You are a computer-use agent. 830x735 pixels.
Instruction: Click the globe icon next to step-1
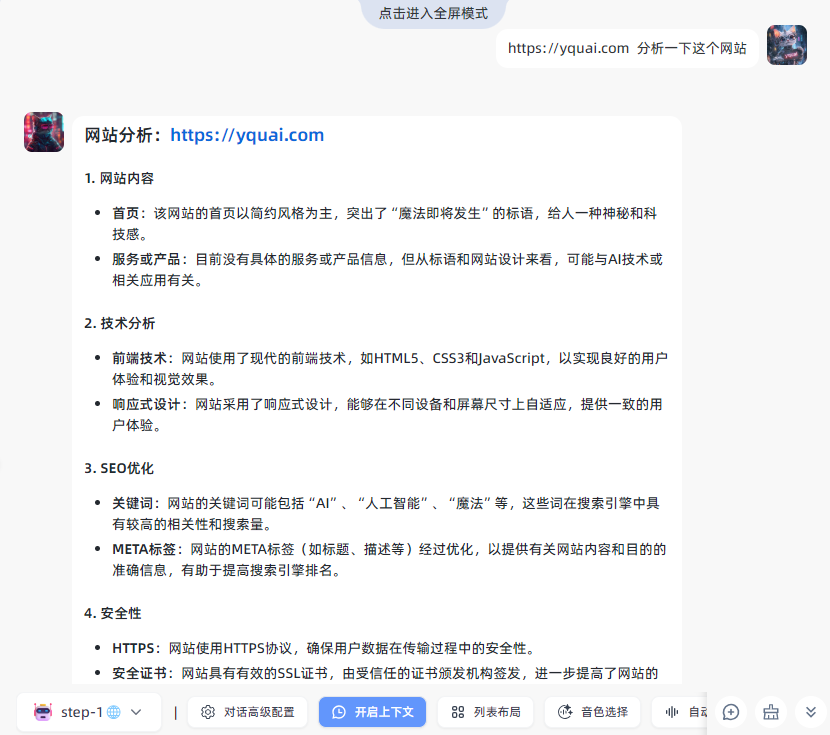coord(114,712)
